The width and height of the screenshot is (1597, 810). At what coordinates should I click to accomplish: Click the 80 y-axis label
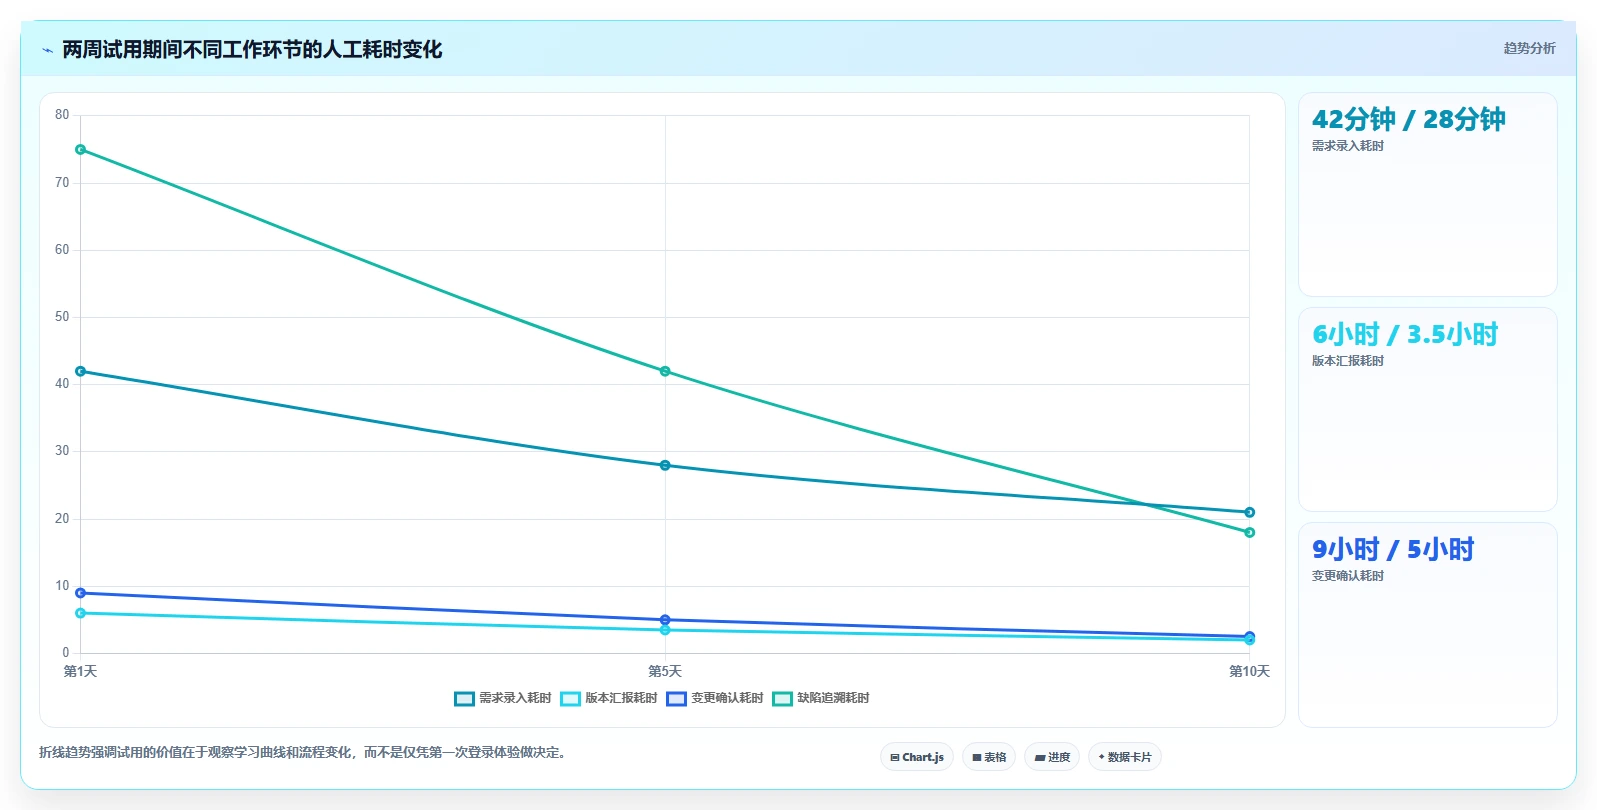click(x=62, y=115)
